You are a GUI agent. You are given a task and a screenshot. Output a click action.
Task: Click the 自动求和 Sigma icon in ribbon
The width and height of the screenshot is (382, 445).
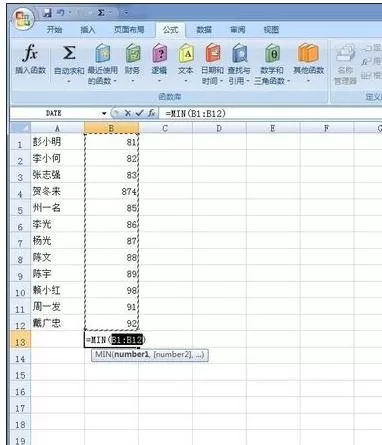(69, 52)
